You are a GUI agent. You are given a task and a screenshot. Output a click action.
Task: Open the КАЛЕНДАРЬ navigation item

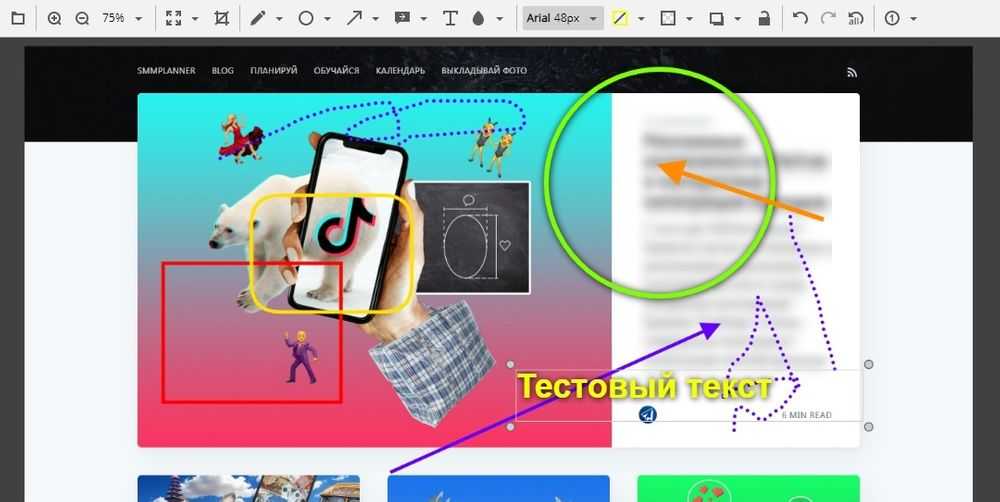pos(400,71)
